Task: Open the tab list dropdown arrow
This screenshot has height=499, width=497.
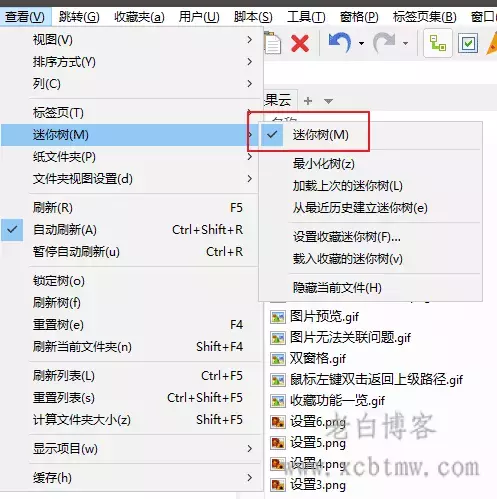Action: point(328,101)
